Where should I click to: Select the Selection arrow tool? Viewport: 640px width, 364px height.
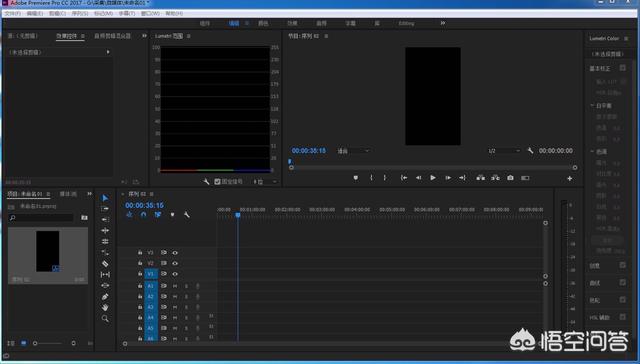point(105,198)
